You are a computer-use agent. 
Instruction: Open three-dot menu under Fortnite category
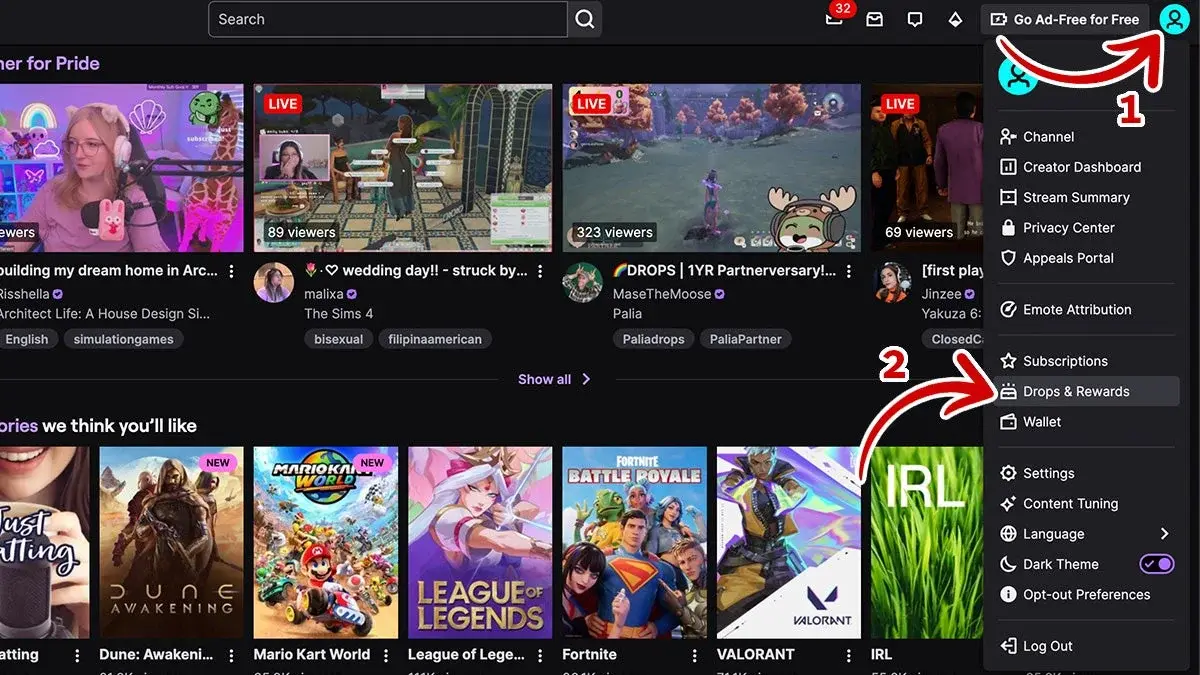tap(695, 655)
